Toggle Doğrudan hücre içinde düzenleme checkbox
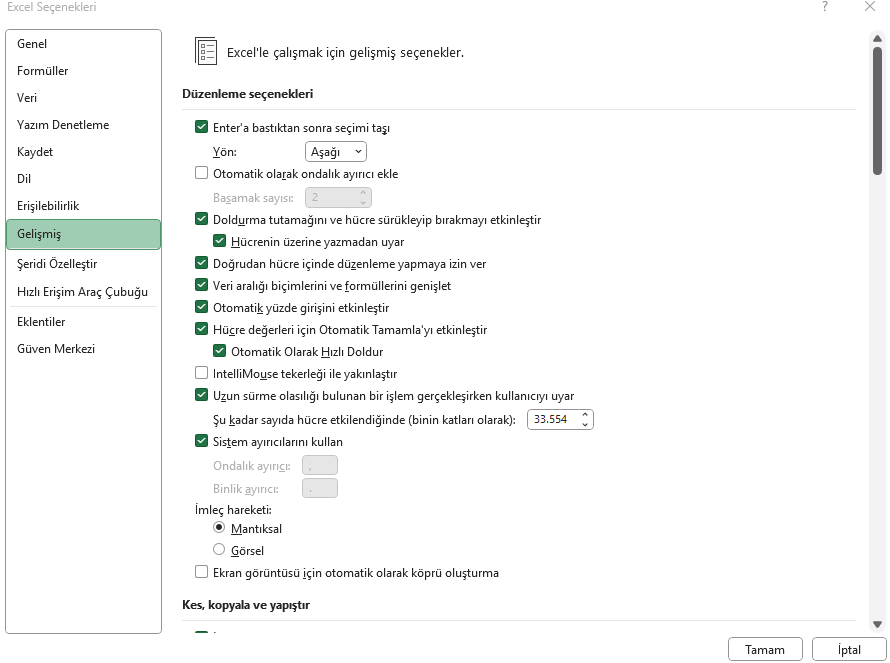This screenshot has width=890, height=663. click(201, 263)
